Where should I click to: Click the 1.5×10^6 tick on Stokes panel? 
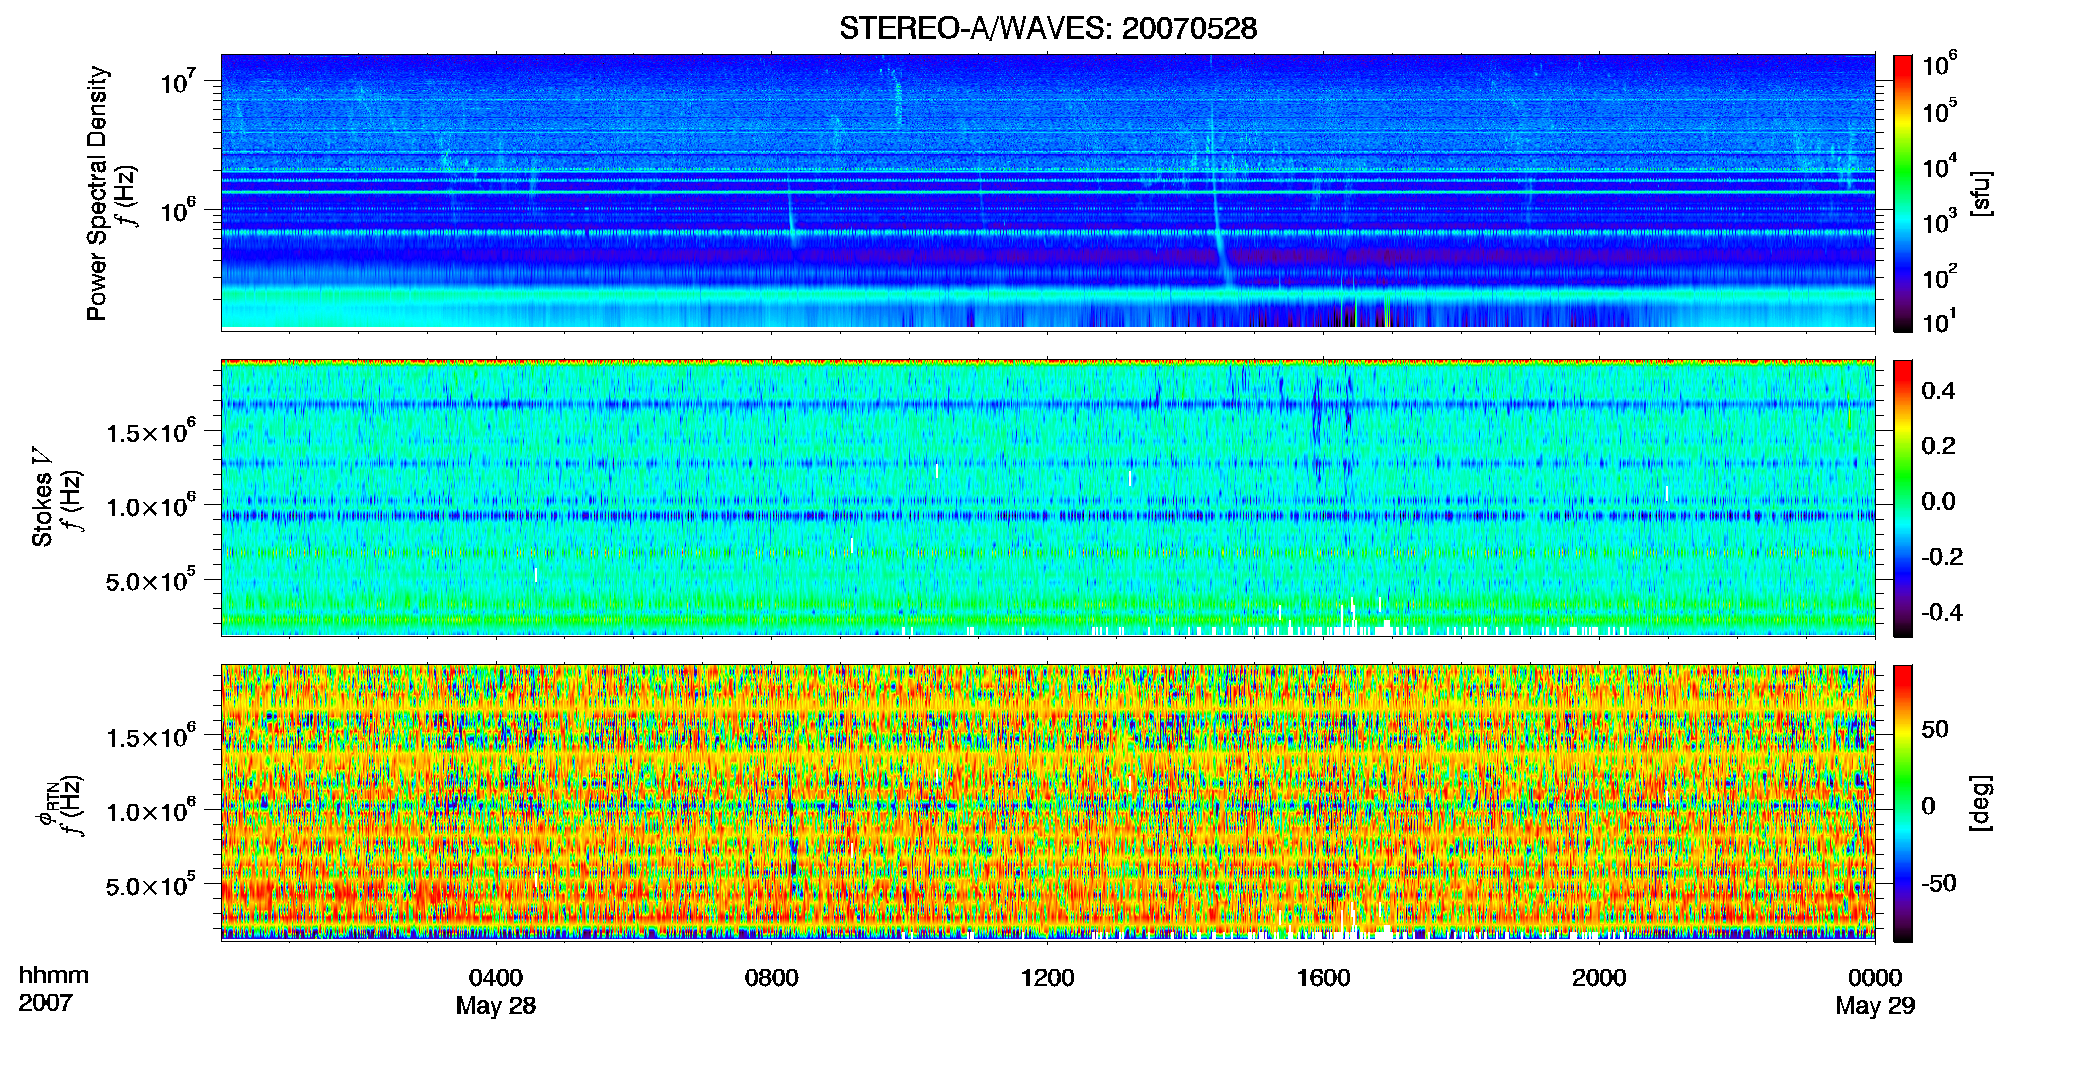click(151, 432)
